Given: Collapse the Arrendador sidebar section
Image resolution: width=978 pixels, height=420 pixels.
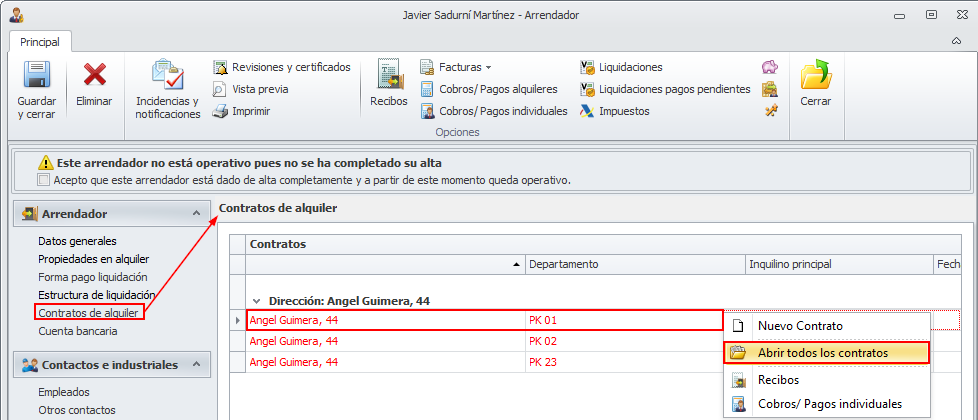Looking at the screenshot, I should pos(196,213).
